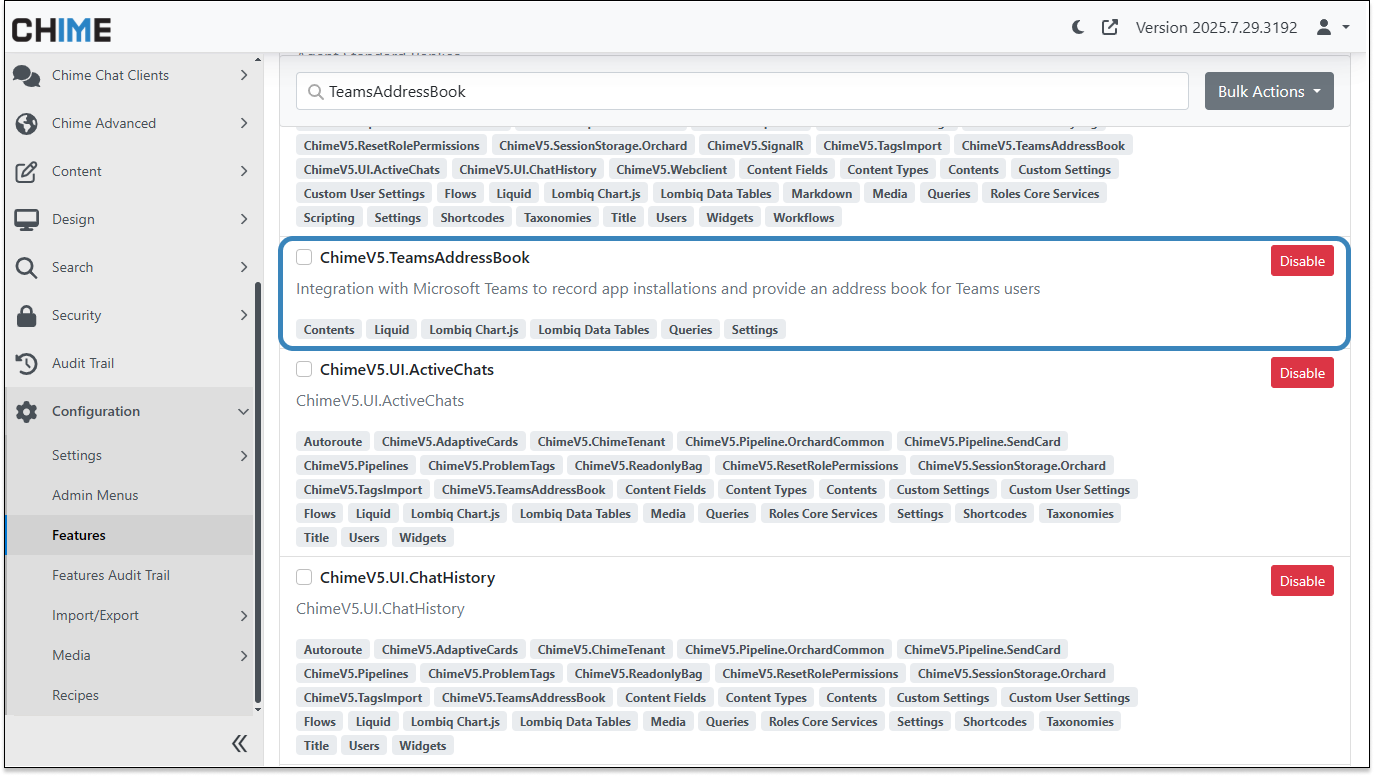Click the Chime Chat Clients chat icon
The height and width of the screenshot is (776, 1374).
[27, 76]
